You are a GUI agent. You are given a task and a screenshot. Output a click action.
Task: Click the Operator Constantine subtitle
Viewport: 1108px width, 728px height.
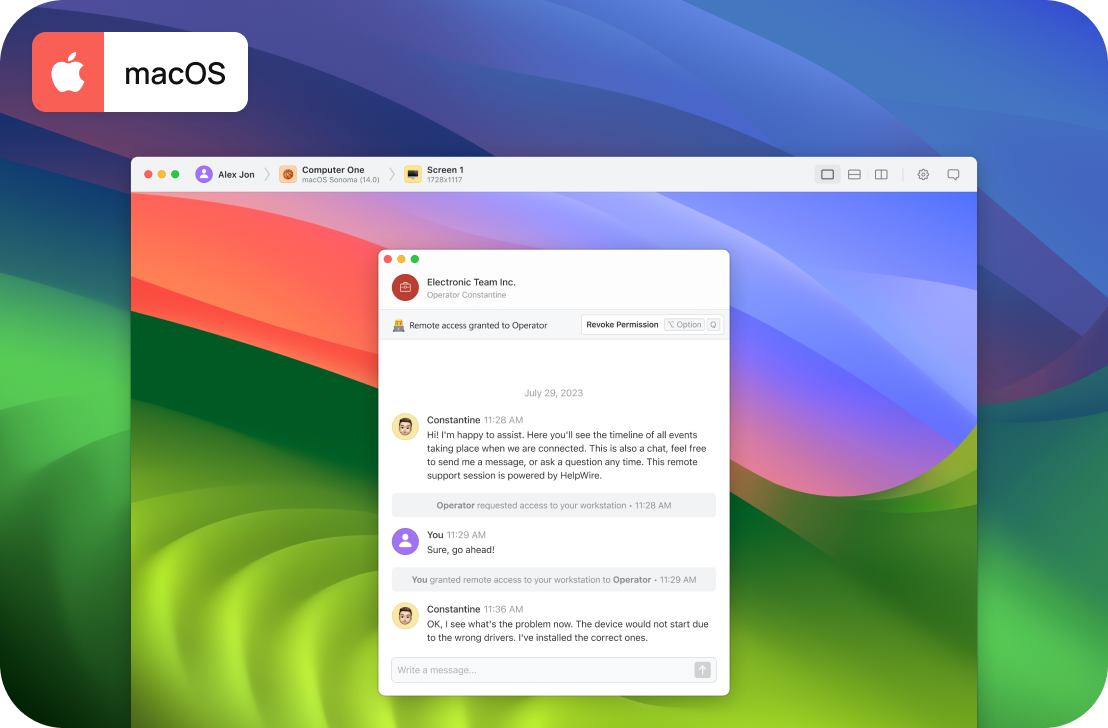pyautogui.click(x=466, y=295)
